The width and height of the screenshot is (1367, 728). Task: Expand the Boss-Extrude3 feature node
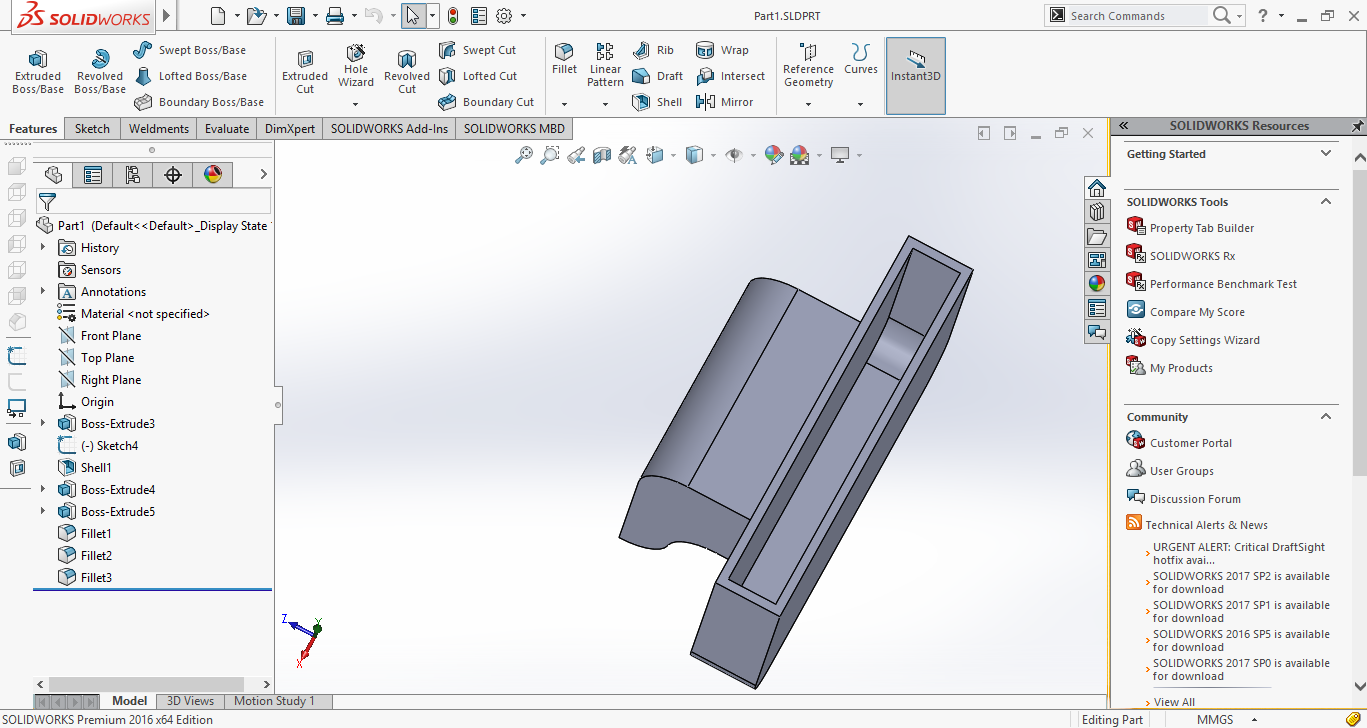[x=43, y=423]
